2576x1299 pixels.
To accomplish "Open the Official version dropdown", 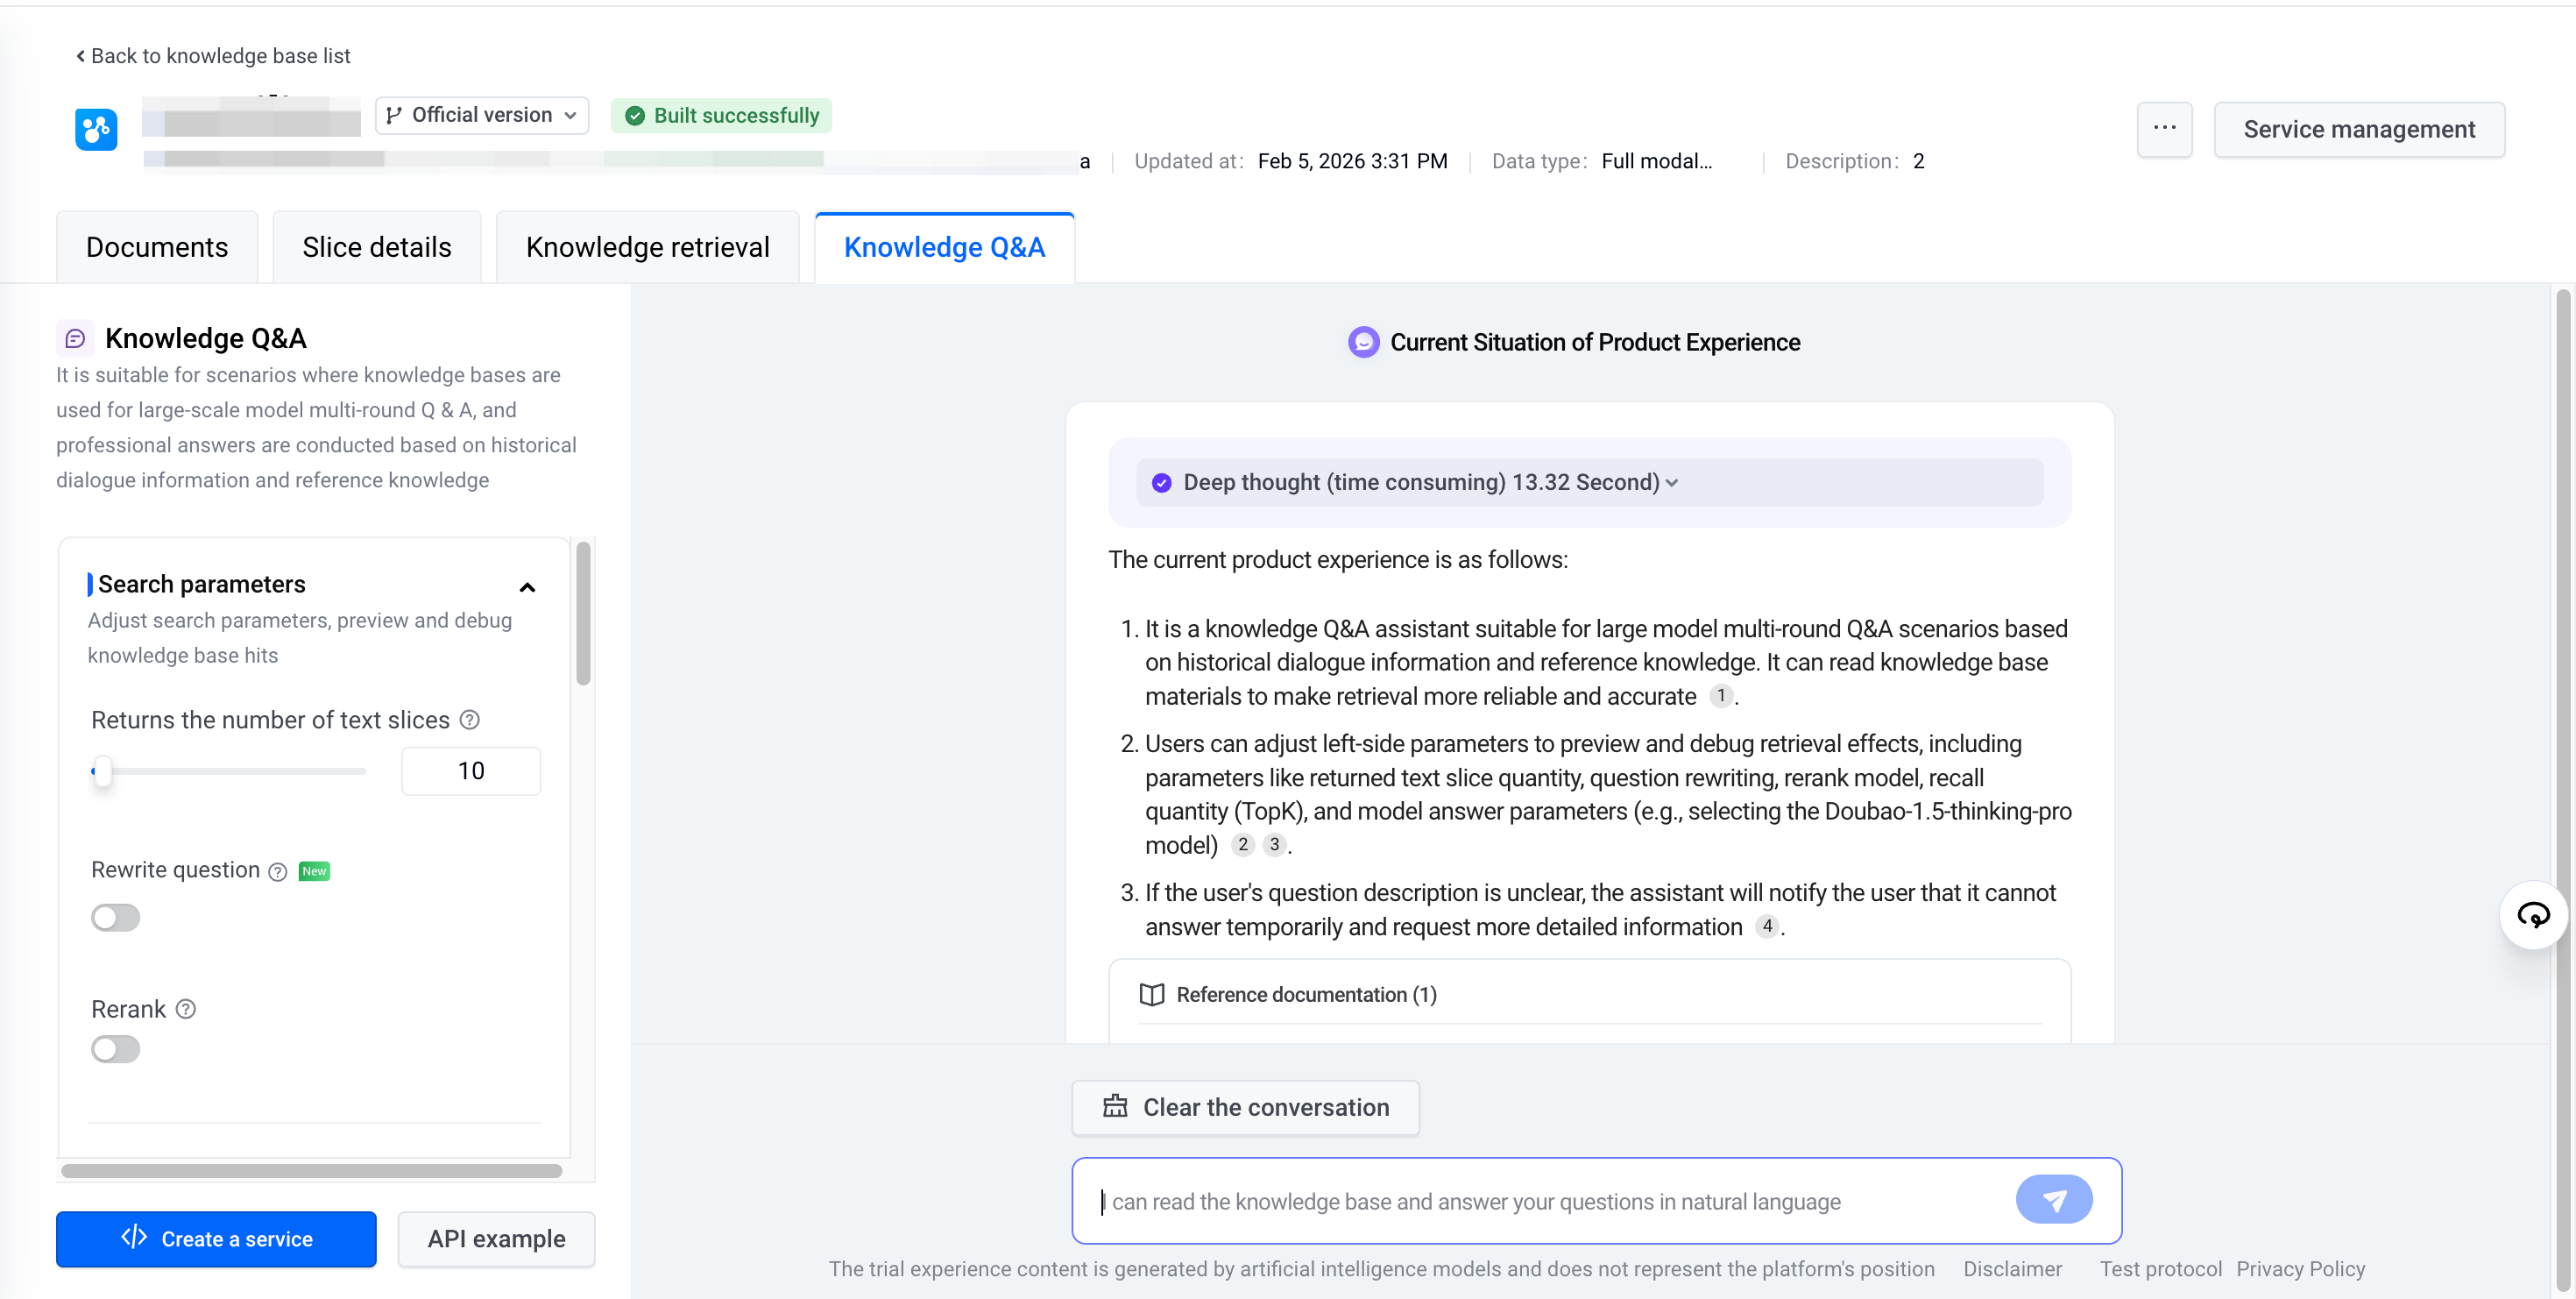I will coord(482,115).
